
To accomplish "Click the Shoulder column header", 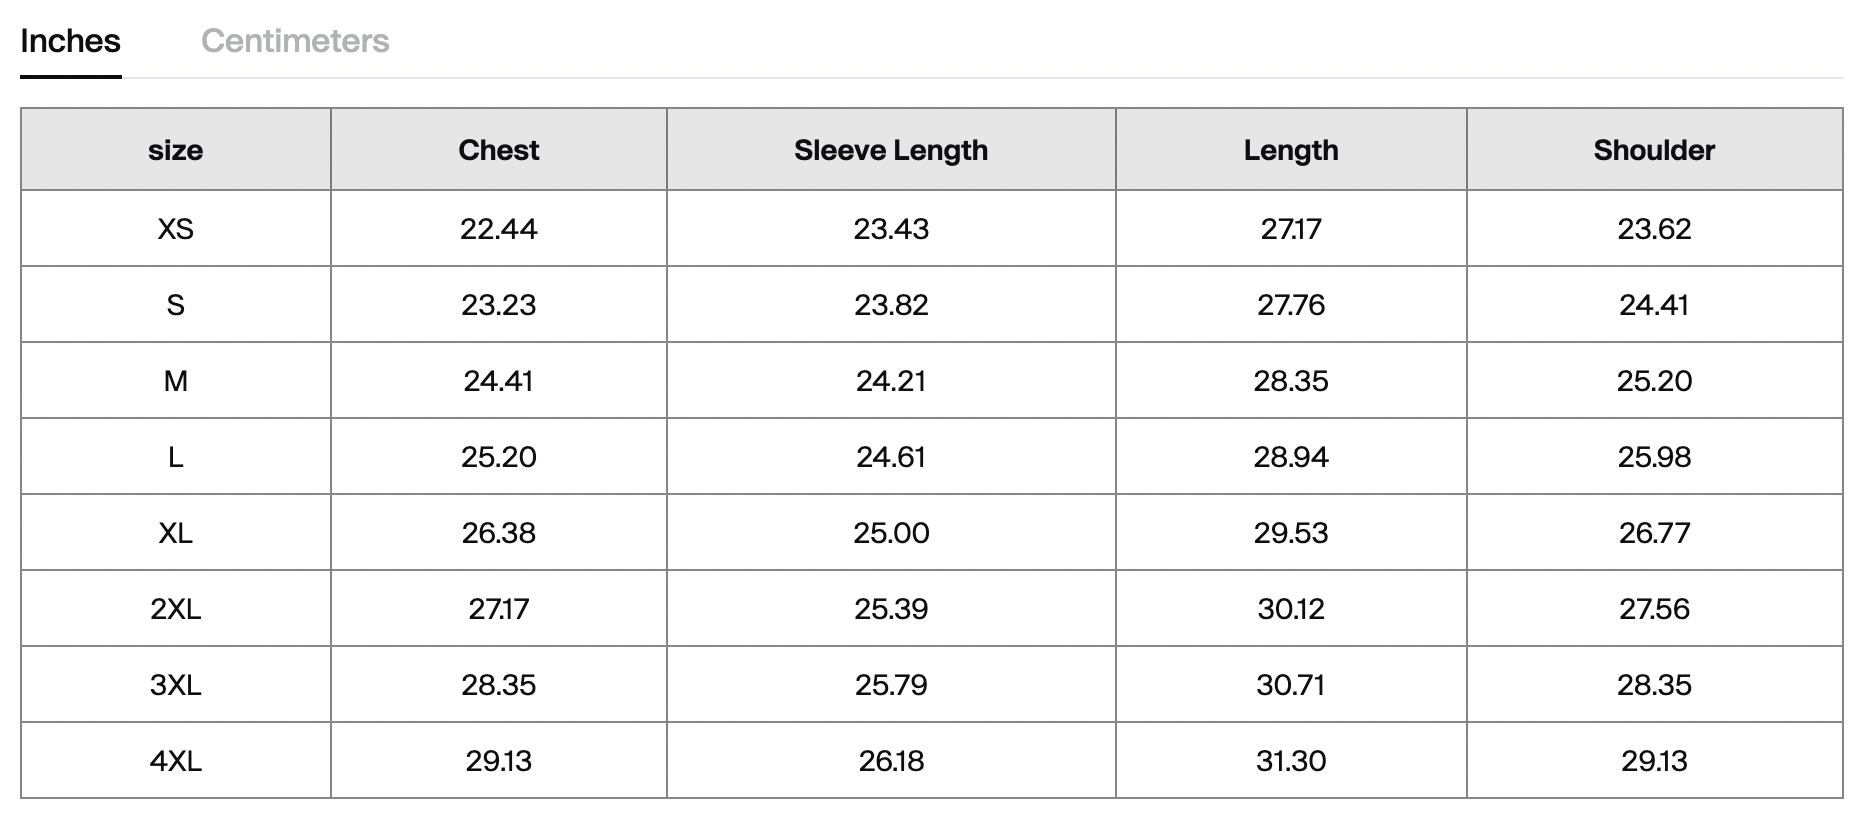I will (1654, 150).
